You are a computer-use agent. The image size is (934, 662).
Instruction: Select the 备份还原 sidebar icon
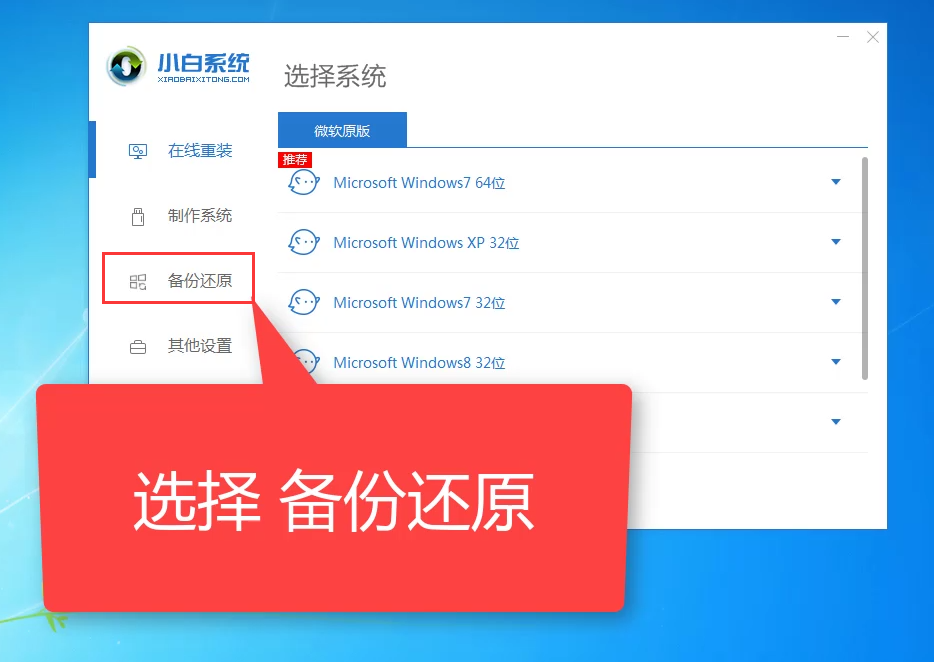click(137, 280)
